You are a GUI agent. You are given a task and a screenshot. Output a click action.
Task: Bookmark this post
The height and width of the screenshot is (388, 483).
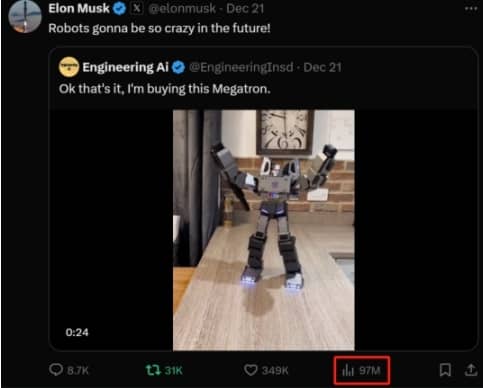tap(445, 370)
